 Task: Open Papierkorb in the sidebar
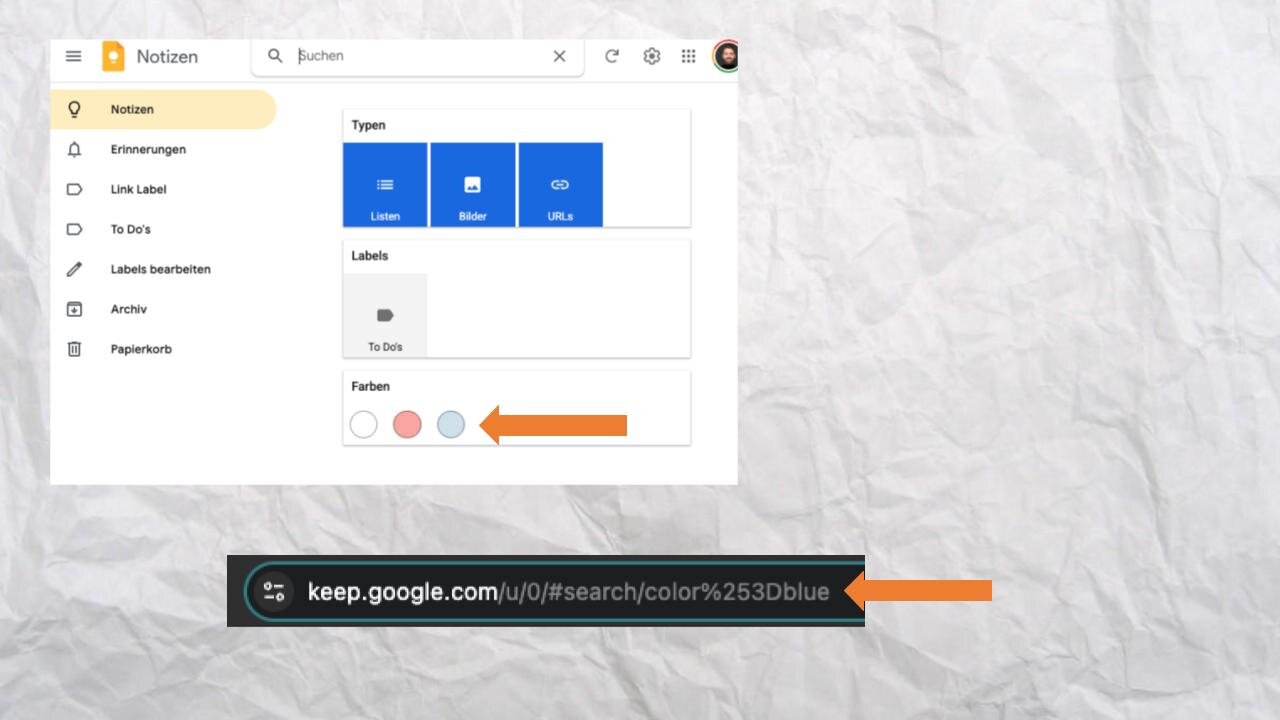click(141, 349)
